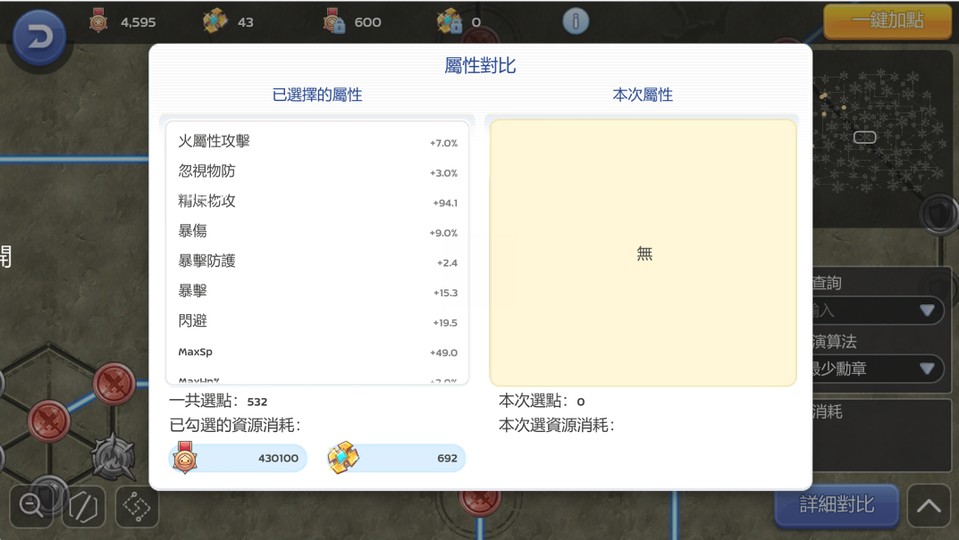Click the 本次選點 0 text
The width and height of the screenshot is (959, 540).
pyautogui.click(x=542, y=401)
